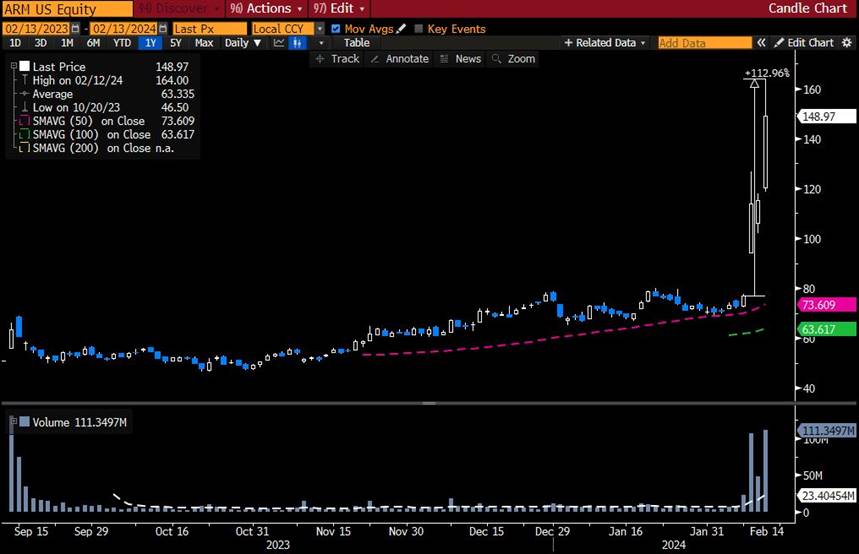Open the Discover dropdown menu

[x=179, y=8]
